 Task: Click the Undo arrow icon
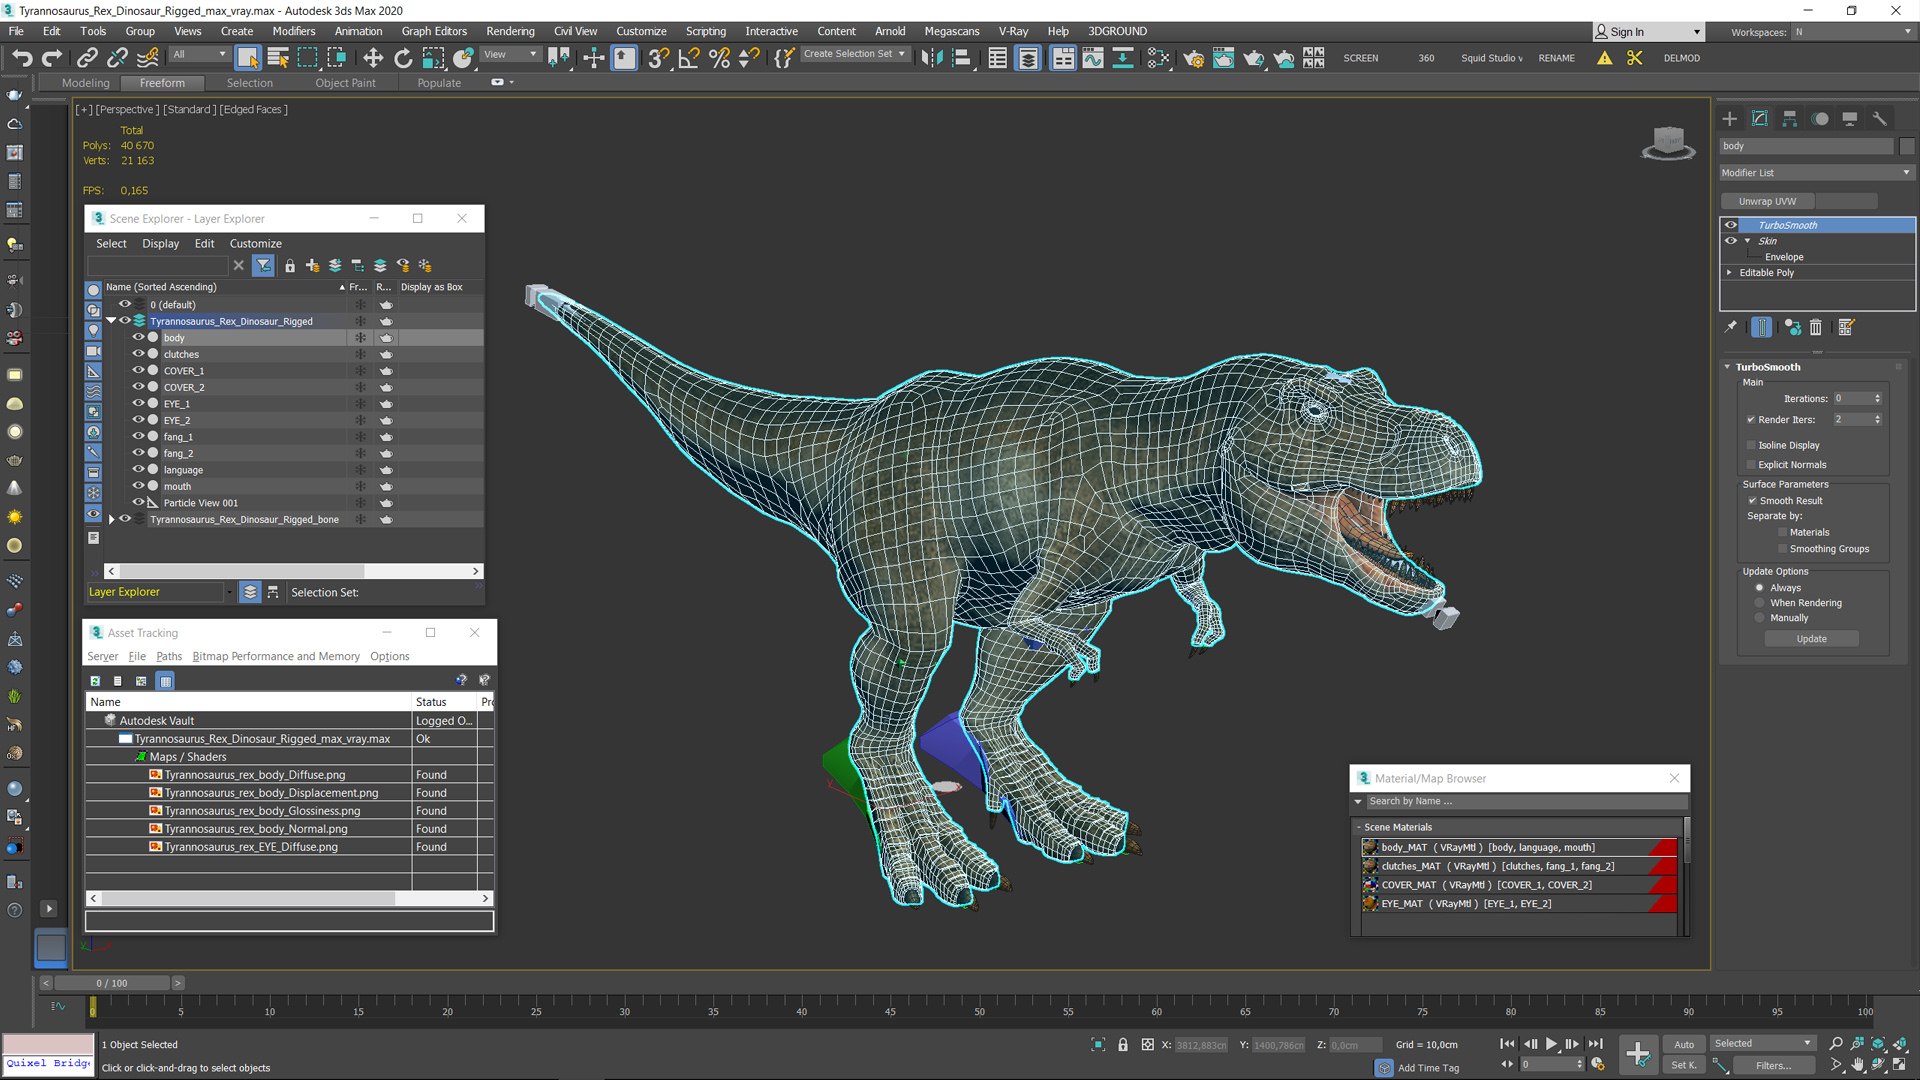tap(22, 58)
